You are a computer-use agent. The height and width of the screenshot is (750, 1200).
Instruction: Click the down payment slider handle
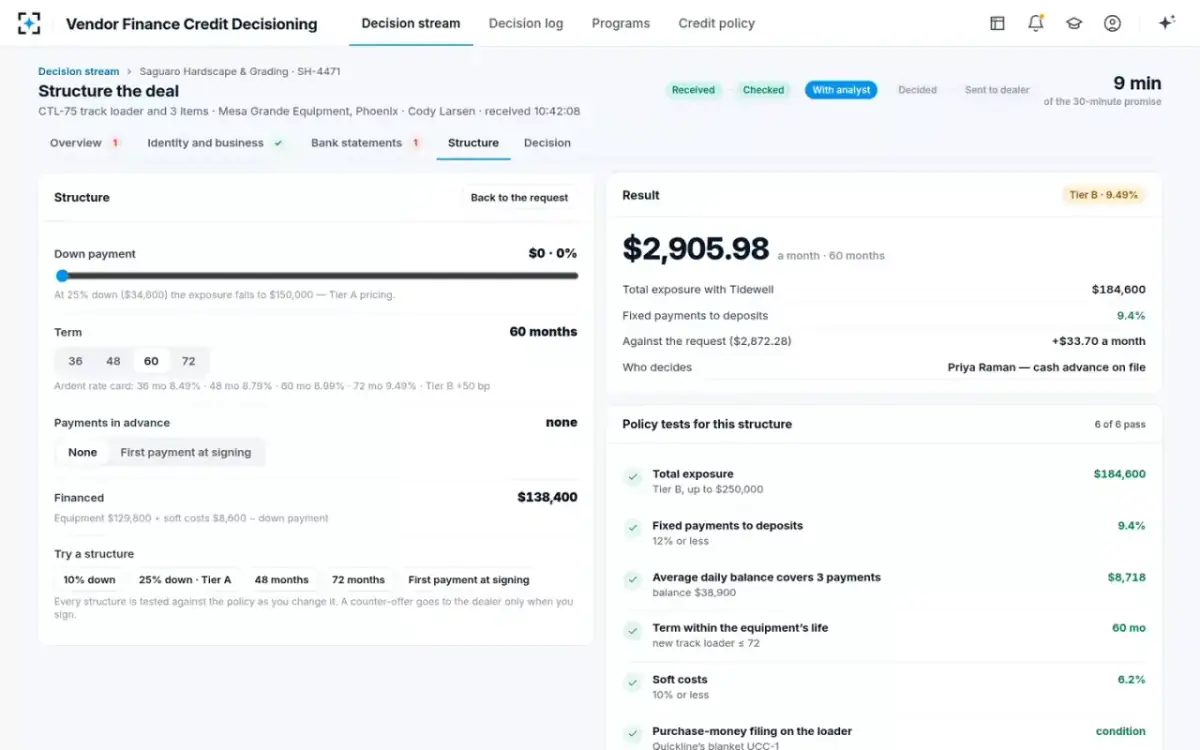click(x=62, y=276)
